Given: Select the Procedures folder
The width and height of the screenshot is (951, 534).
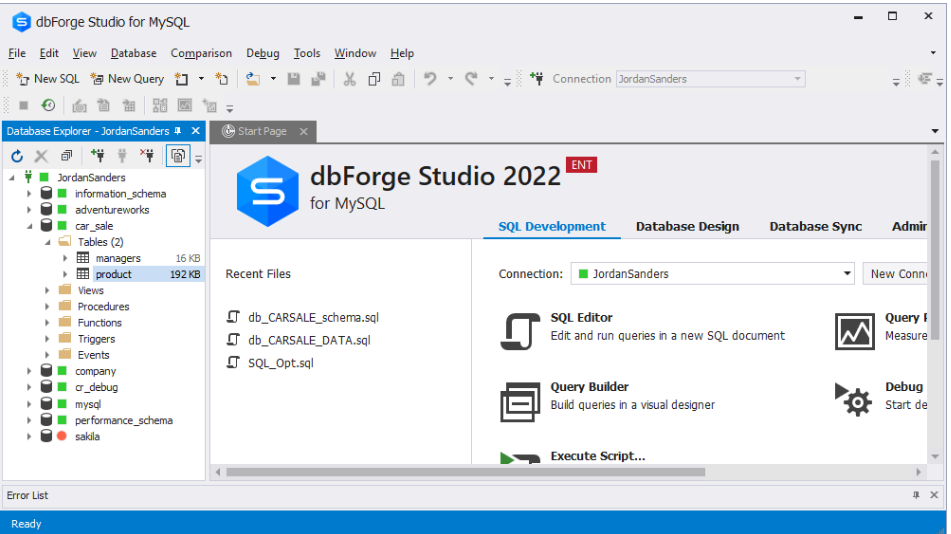Looking at the screenshot, I should pyautogui.click(x=103, y=306).
